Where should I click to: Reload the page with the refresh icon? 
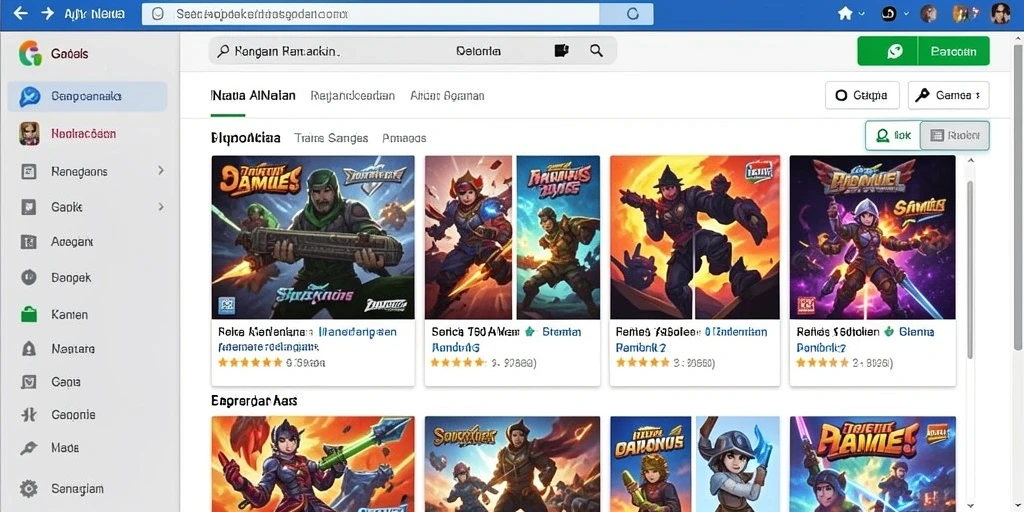pyautogui.click(x=632, y=14)
